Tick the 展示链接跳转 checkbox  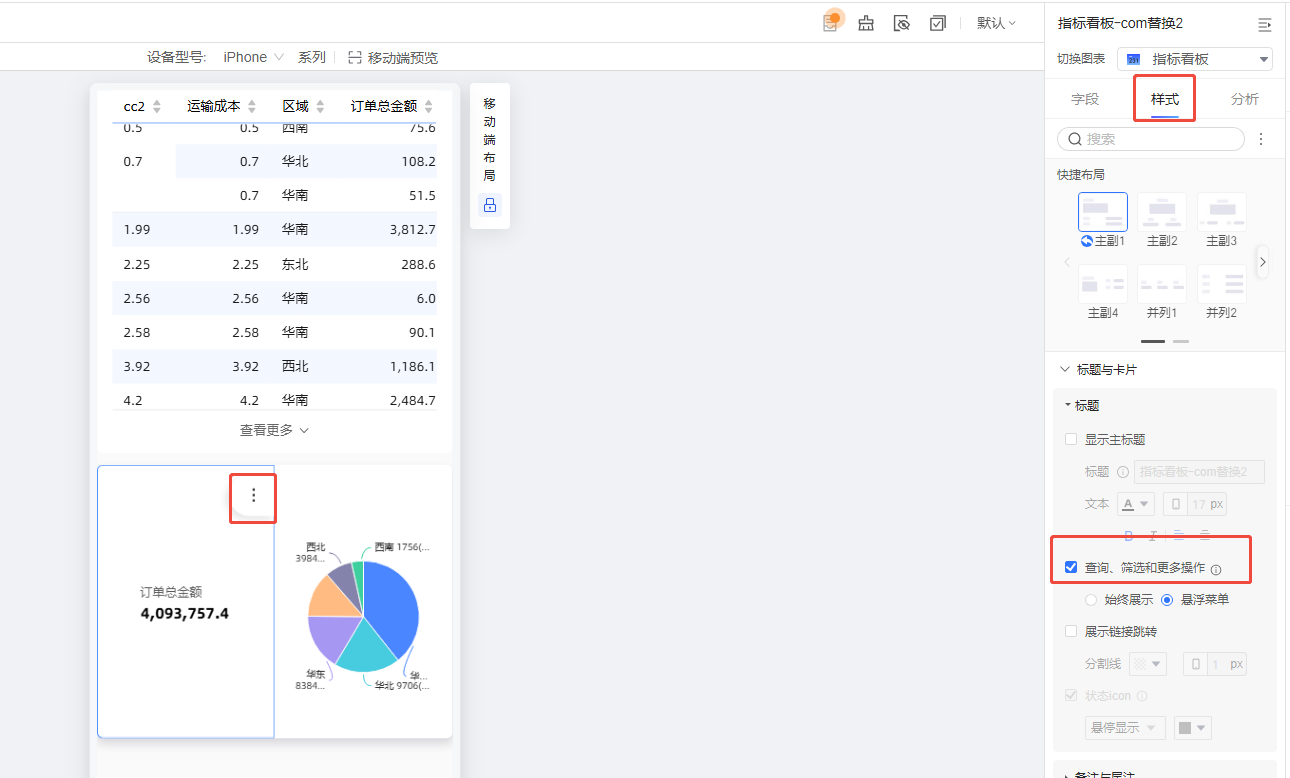(1071, 631)
